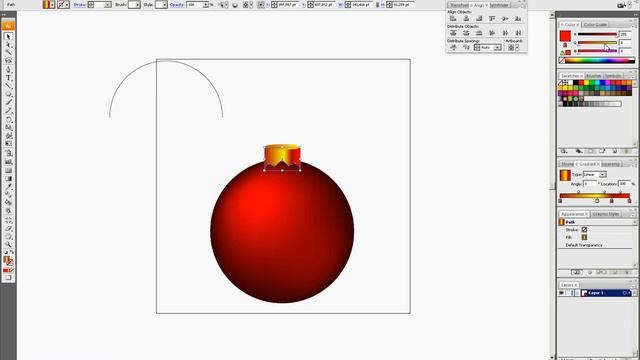Open Adobe Bridge from top-right icon
Viewport: 640px width, 360px height.
pyautogui.click(x=622, y=5)
